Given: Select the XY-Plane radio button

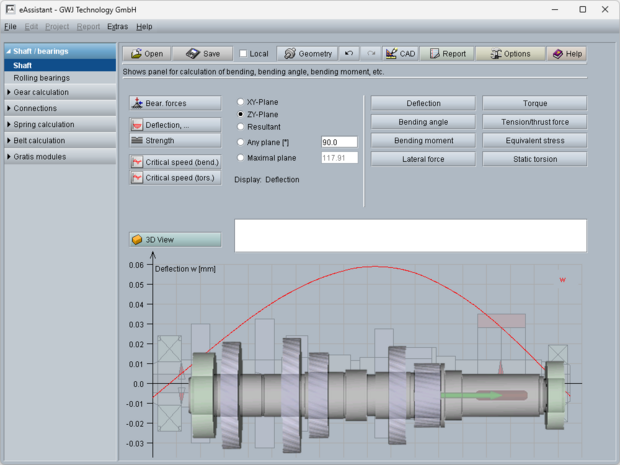Looking at the screenshot, I should 240,102.
